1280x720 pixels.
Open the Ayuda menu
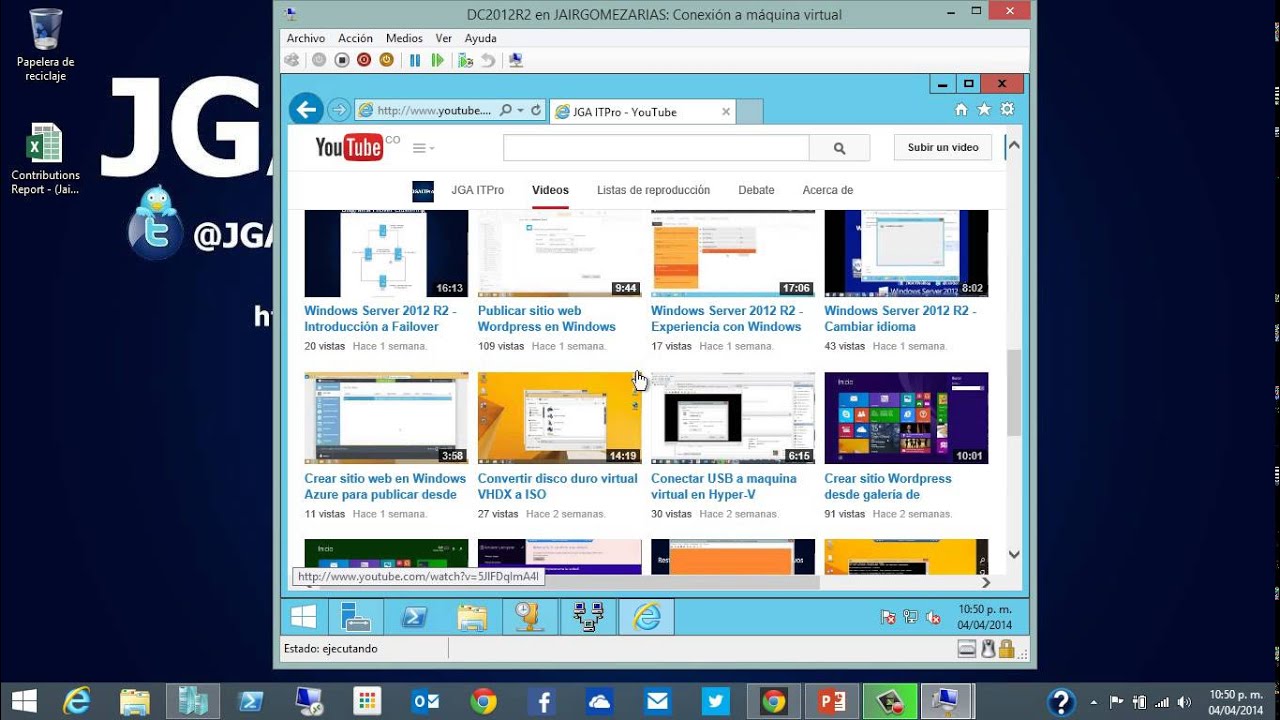[481, 38]
